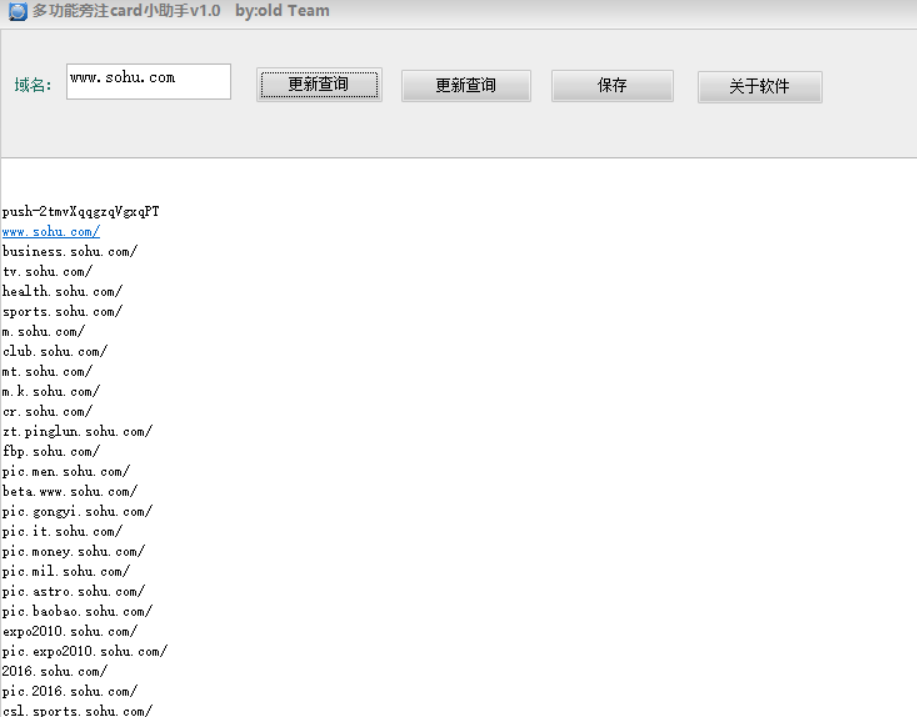Select the pic.men.sohu.com/ entry
The image size is (917, 717).
pos(66,471)
